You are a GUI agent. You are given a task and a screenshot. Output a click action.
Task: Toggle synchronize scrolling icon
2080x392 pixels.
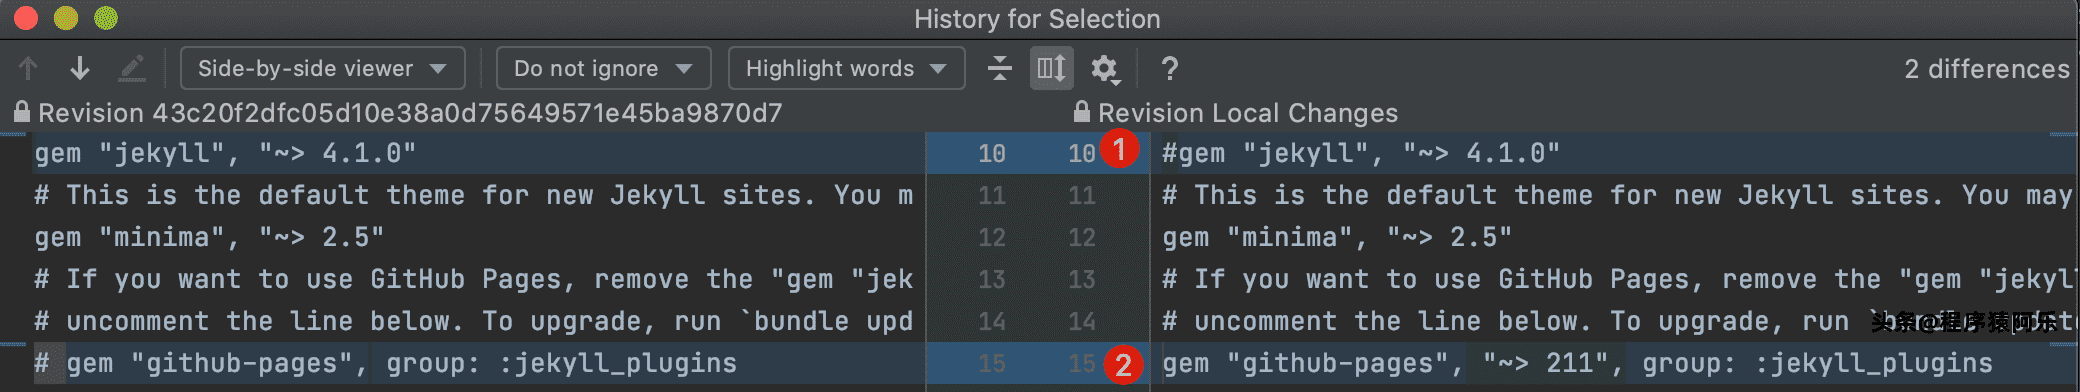click(1051, 68)
